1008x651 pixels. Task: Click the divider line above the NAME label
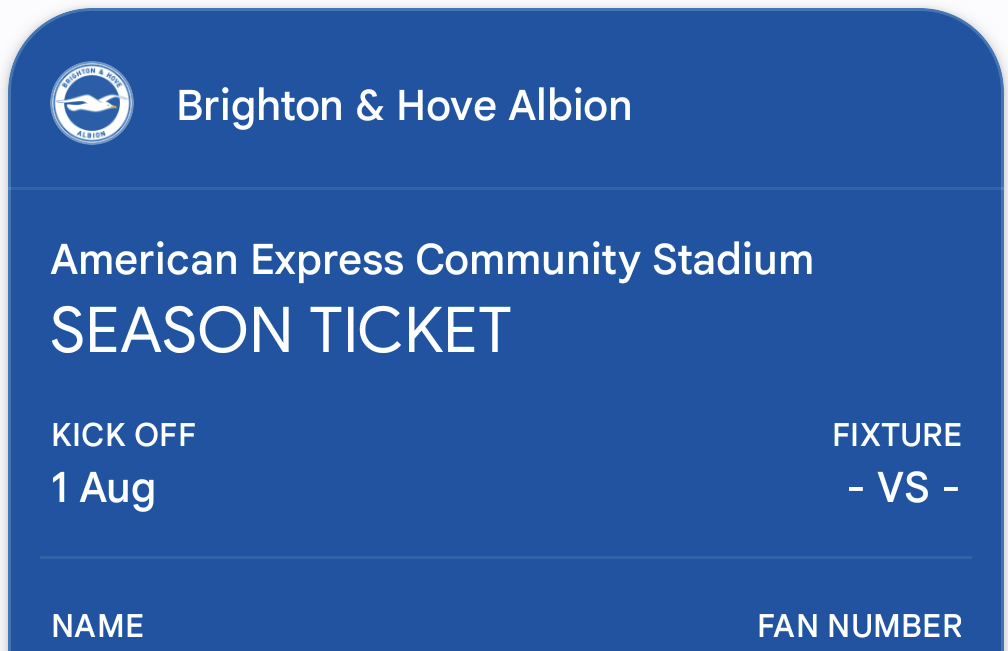(506, 557)
